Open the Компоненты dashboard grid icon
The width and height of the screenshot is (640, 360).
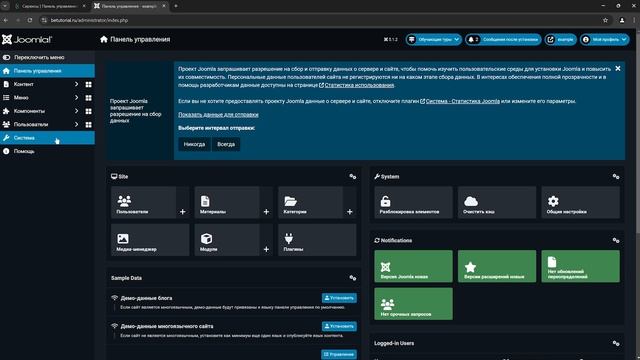pos(88,111)
